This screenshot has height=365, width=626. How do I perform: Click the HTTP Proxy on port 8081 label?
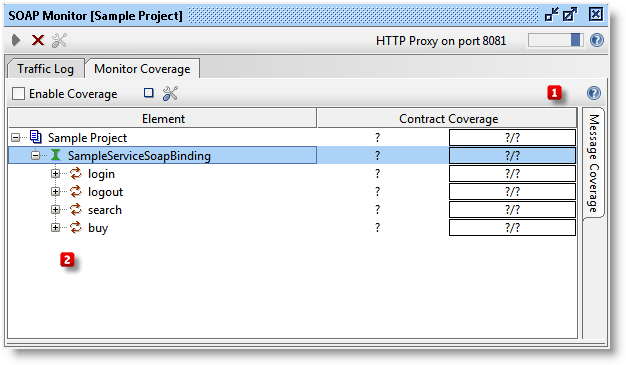tap(441, 41)
